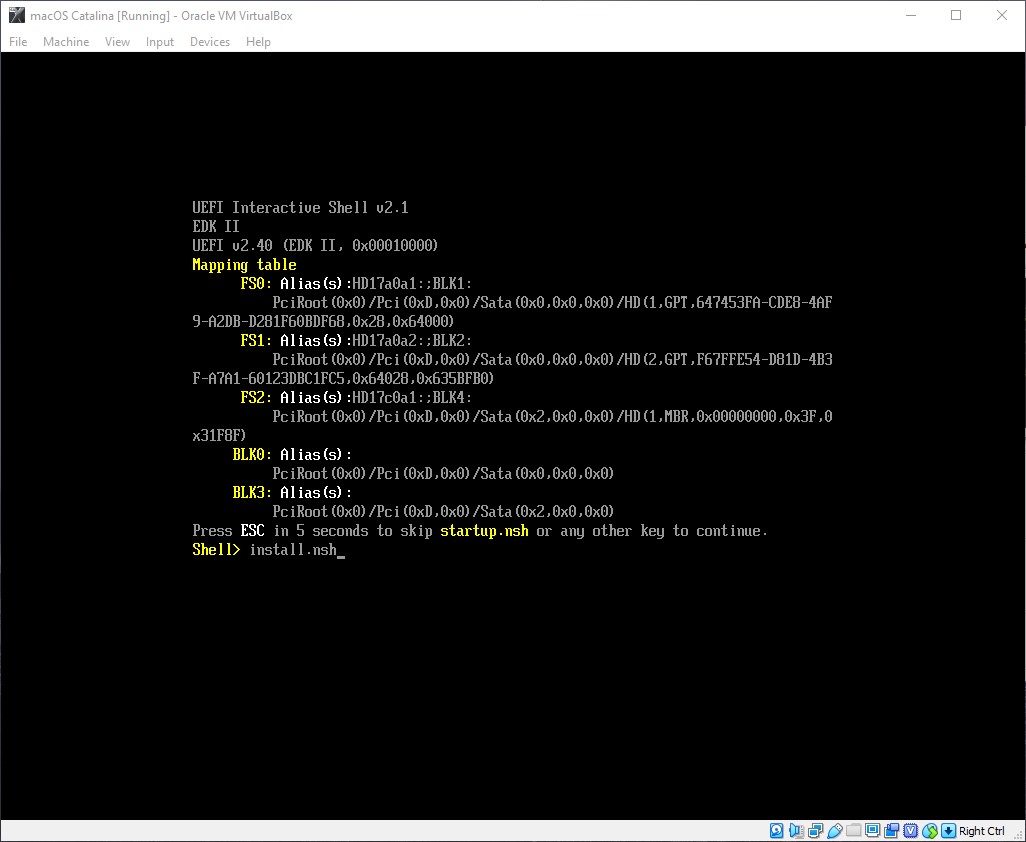Click the network adapter status icon
Viewport: 1026px width, 842px height.
pos(815,831)
